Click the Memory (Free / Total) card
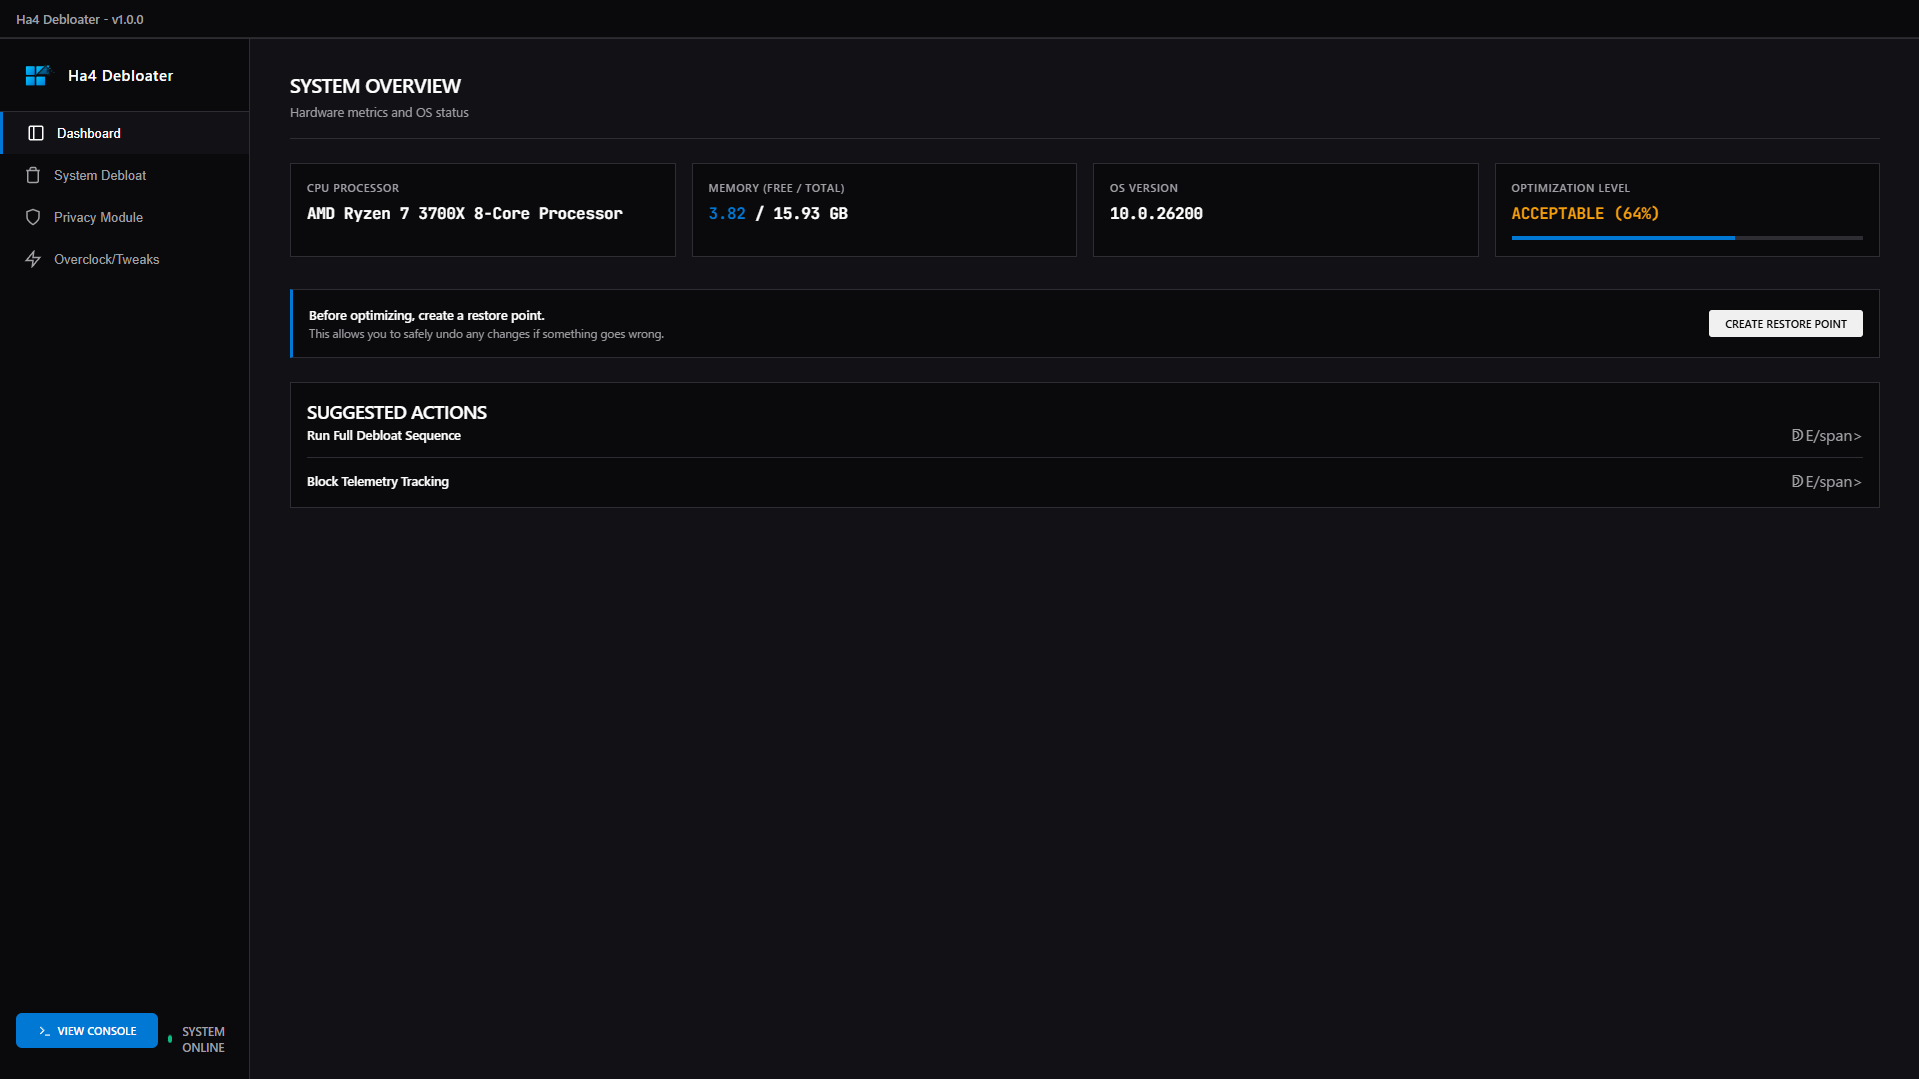 click(x=883, y=209)
